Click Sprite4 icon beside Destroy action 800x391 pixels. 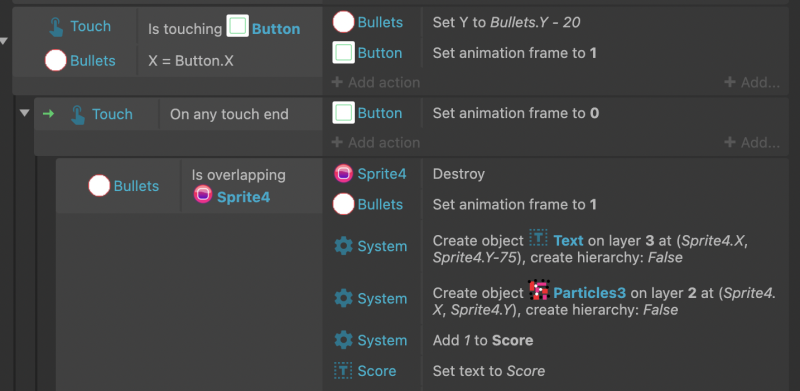343,174
